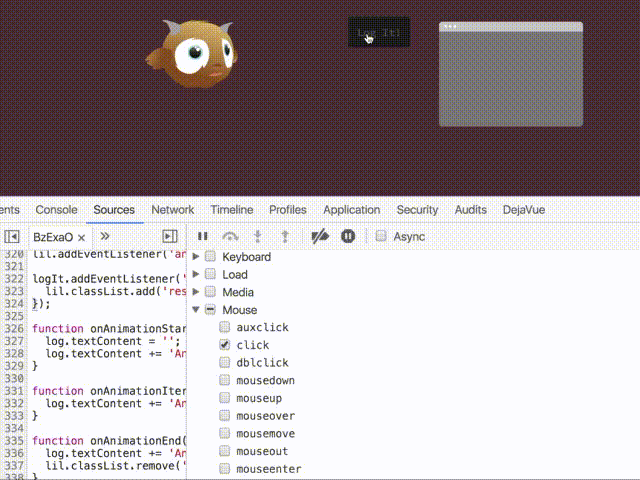Step over next function call
640x480 pixels.
tap(230, 237)
